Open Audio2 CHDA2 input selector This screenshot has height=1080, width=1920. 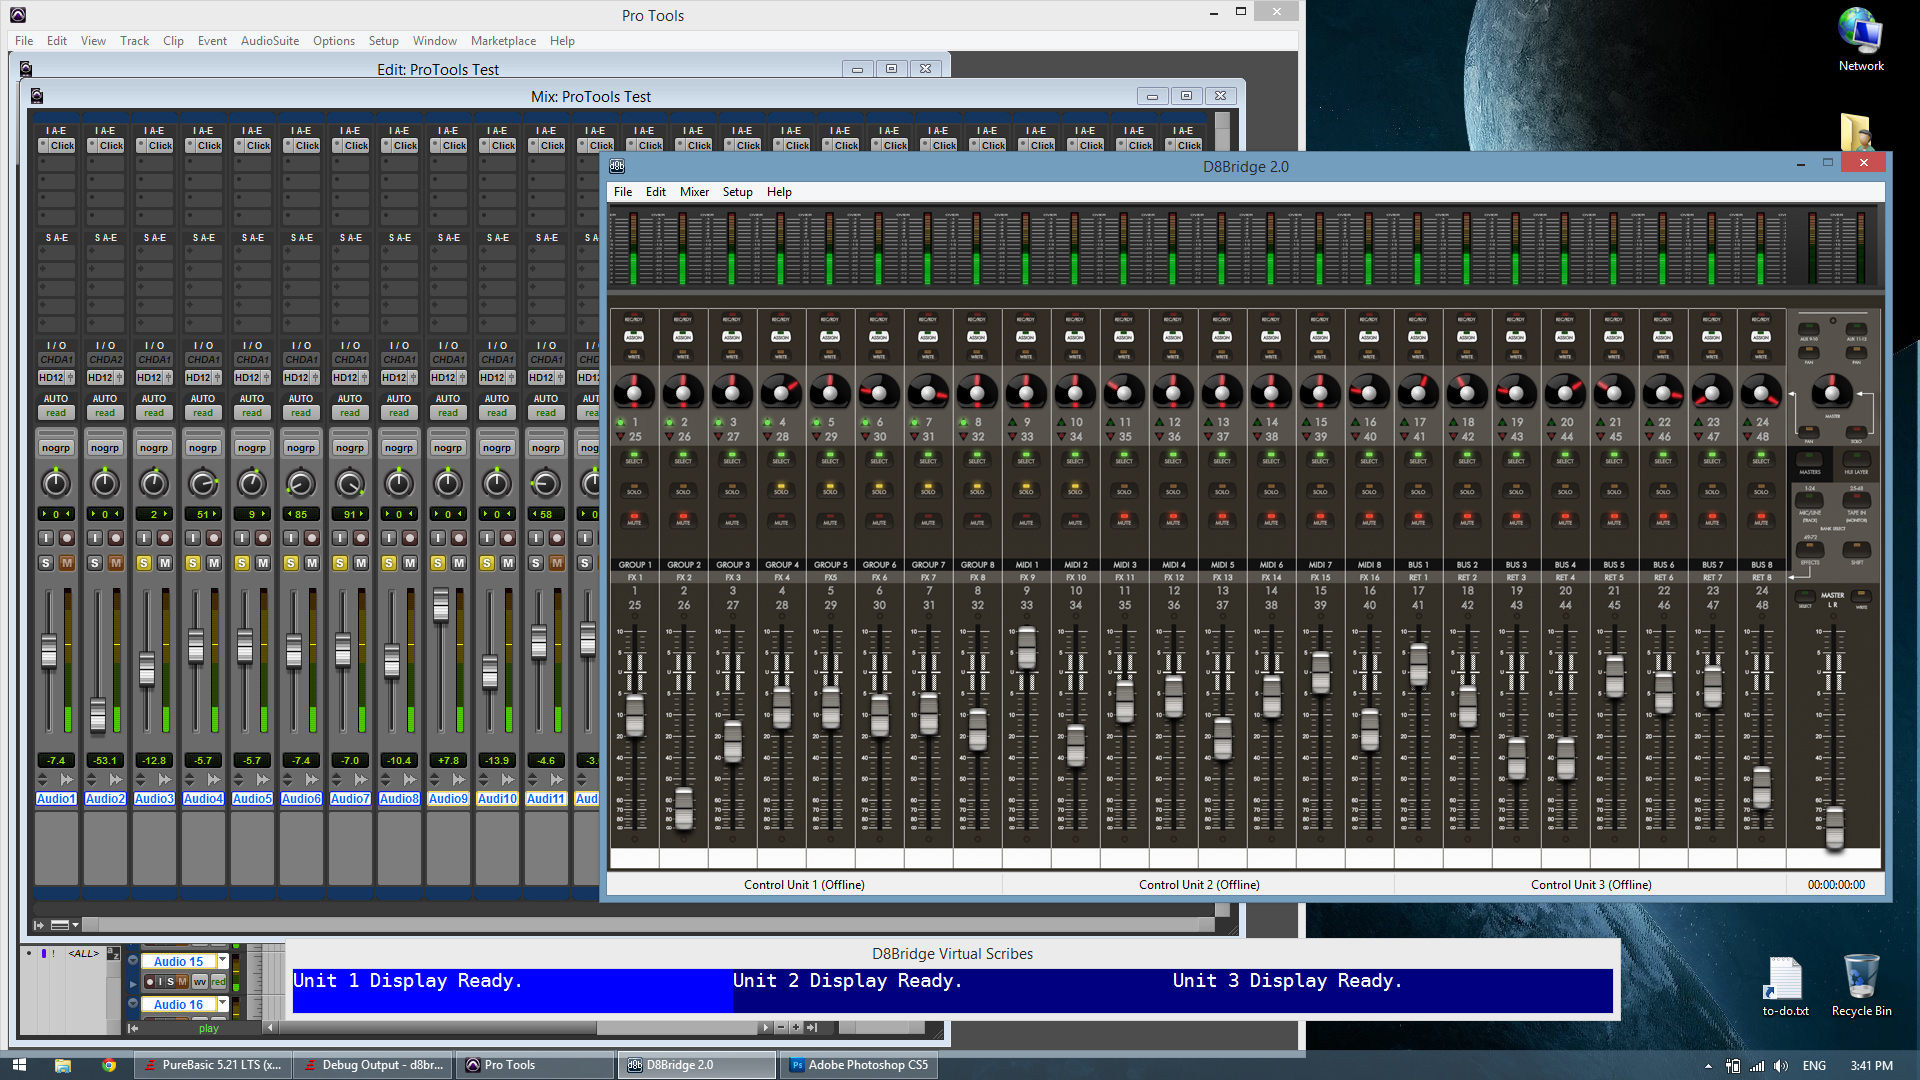(105, 360)
